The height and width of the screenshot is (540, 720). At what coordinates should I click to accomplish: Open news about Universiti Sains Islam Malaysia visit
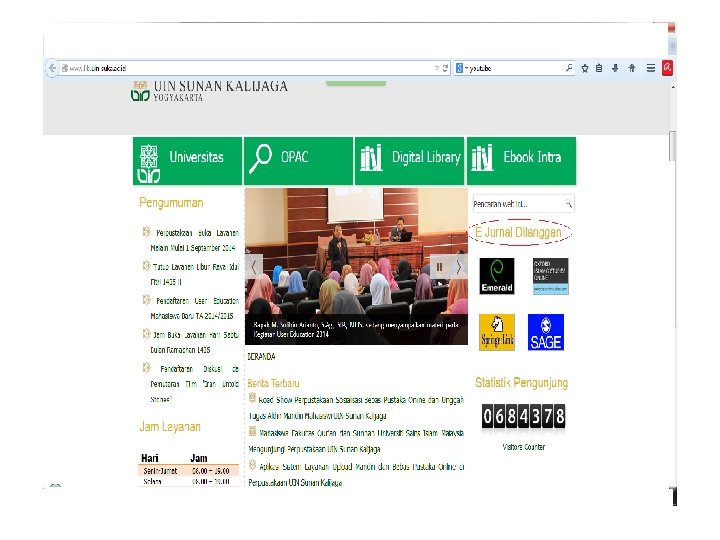pyautogui.click(x=356, y=441)
